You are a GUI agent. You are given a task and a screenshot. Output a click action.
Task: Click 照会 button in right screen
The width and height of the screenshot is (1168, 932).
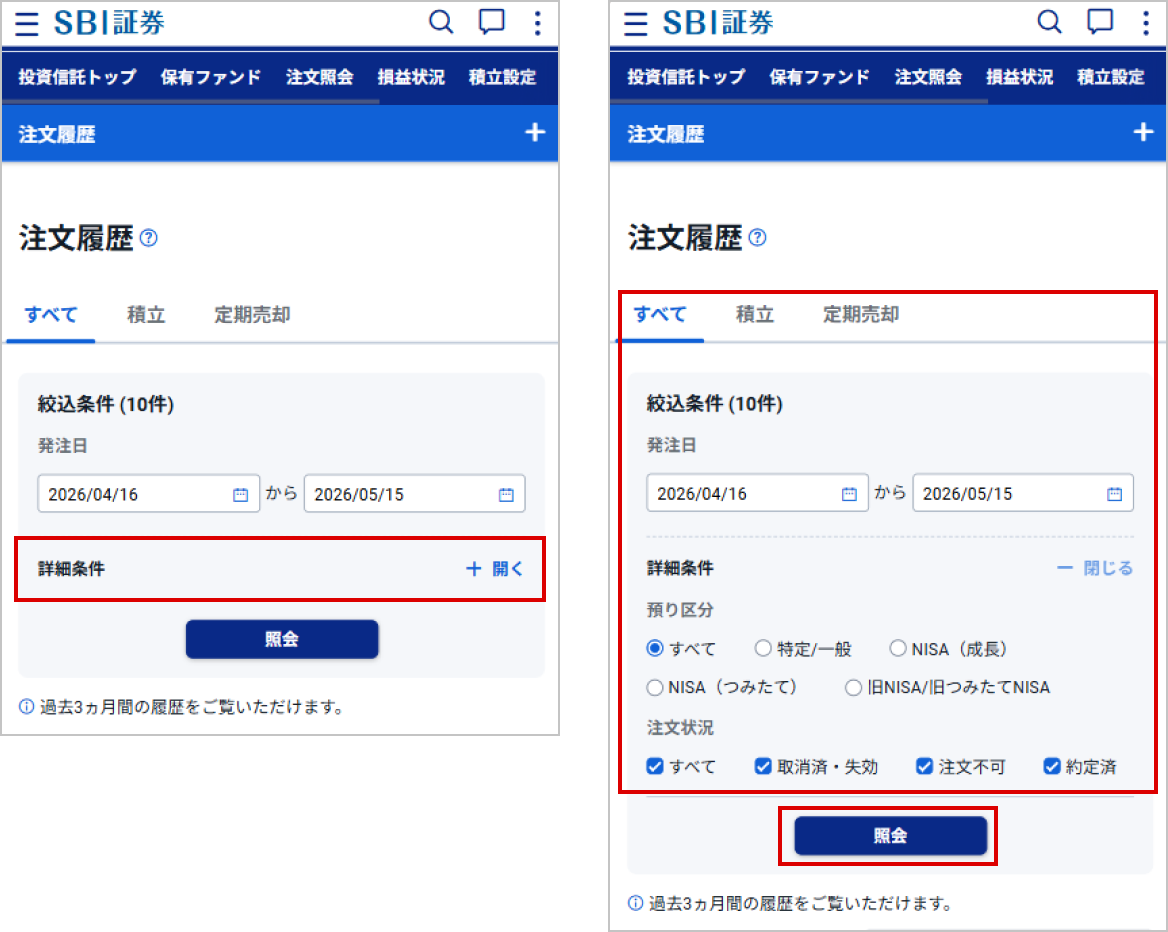pyautogui.click(x=891, y=836)
